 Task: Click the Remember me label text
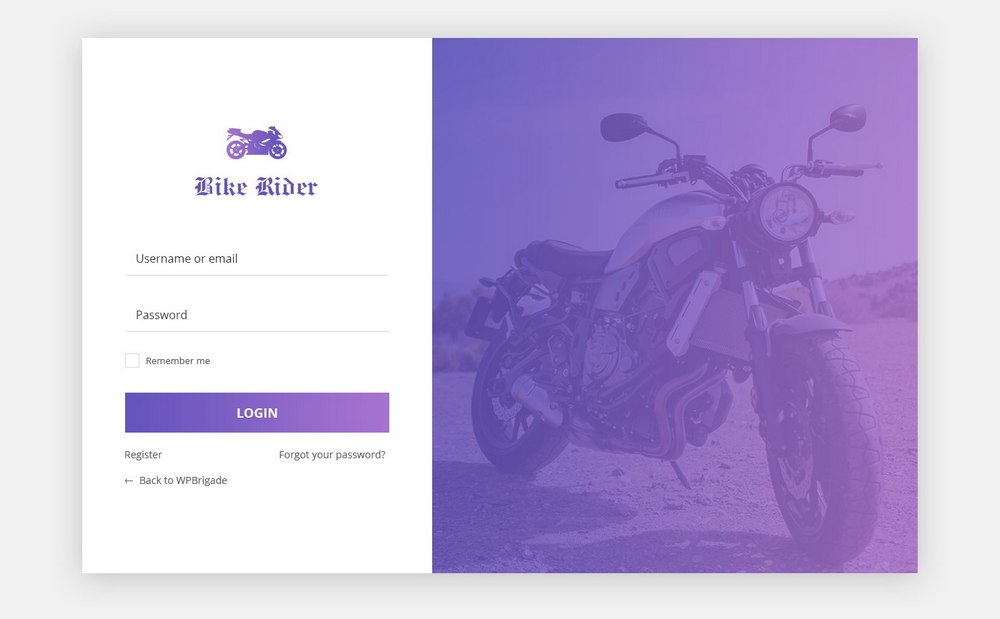[x=178, y=361]
